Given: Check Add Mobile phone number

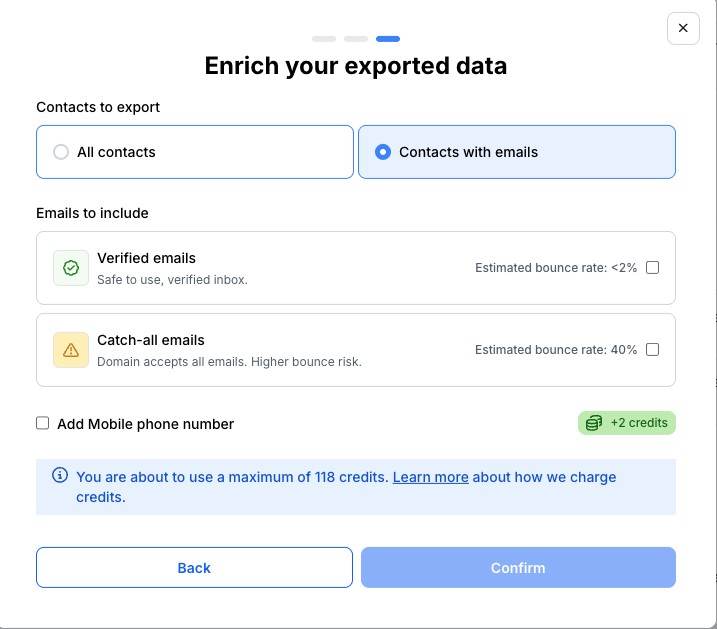Looking at the screenshot, I should click(43, 423).
